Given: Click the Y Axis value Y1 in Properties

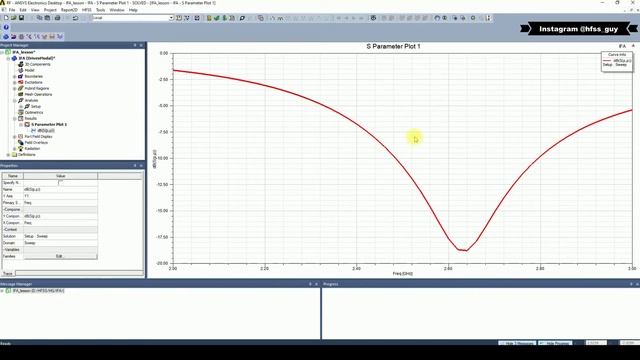Looking at the screenshot, I should 60,196.
